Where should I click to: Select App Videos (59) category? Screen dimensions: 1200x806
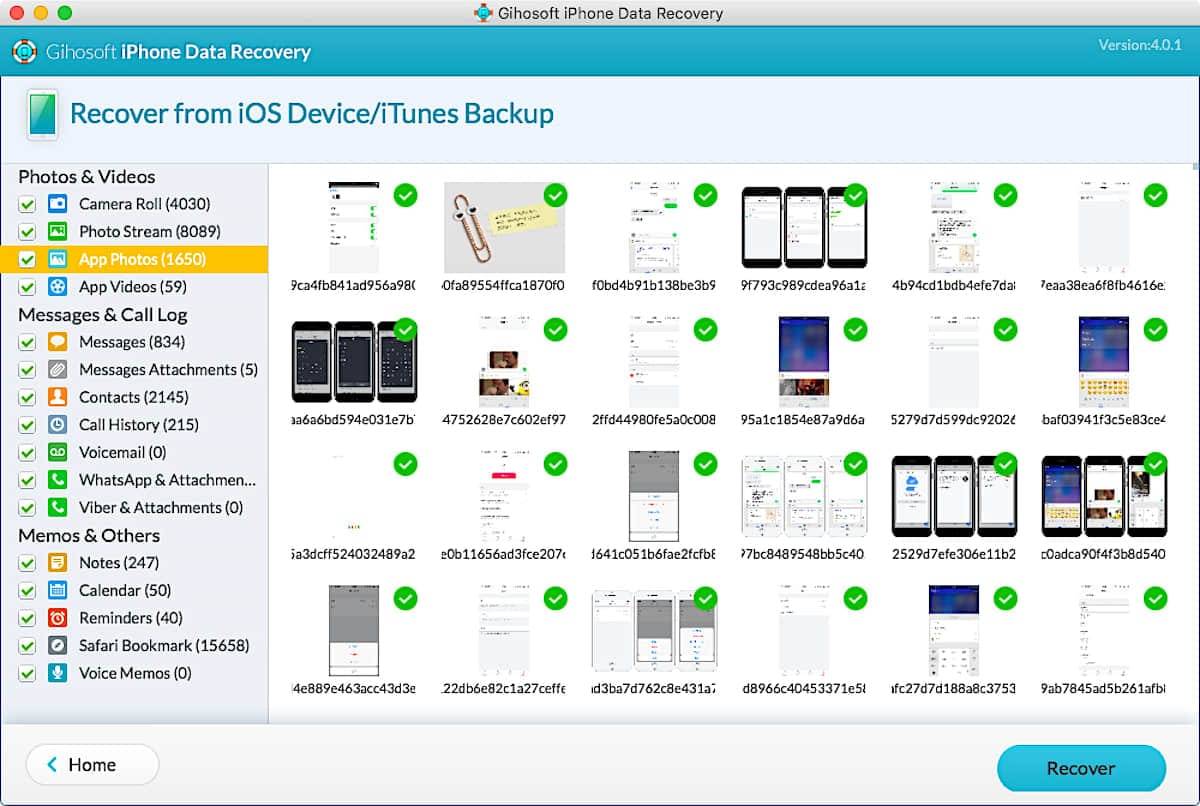tap(132, 287)
